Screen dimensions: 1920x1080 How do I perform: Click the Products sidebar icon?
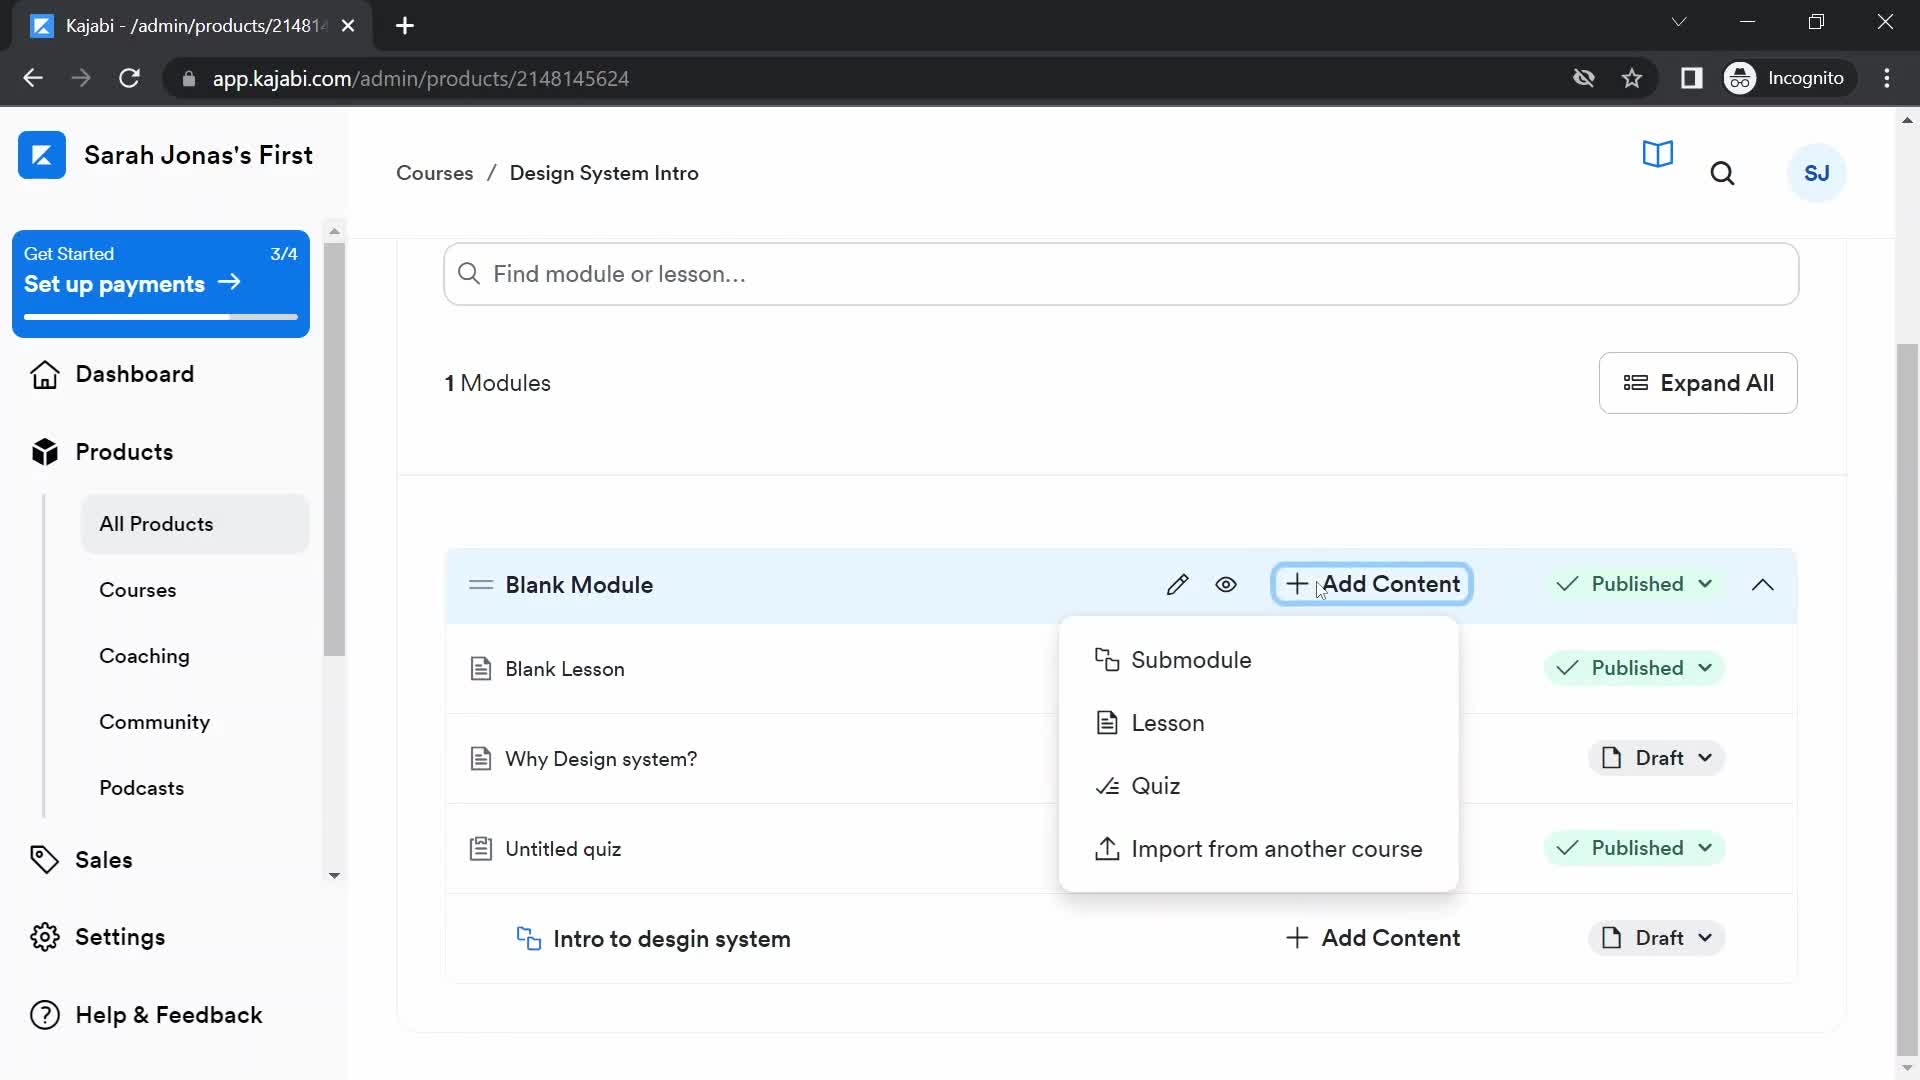pos(46,451)
